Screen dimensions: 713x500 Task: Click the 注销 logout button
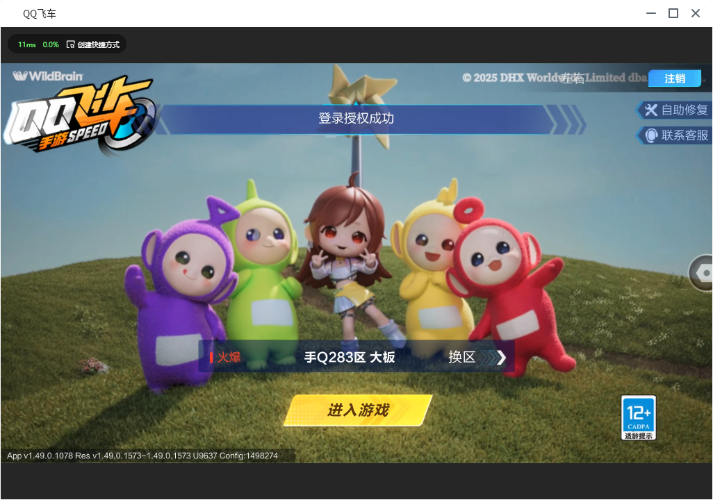674,79
